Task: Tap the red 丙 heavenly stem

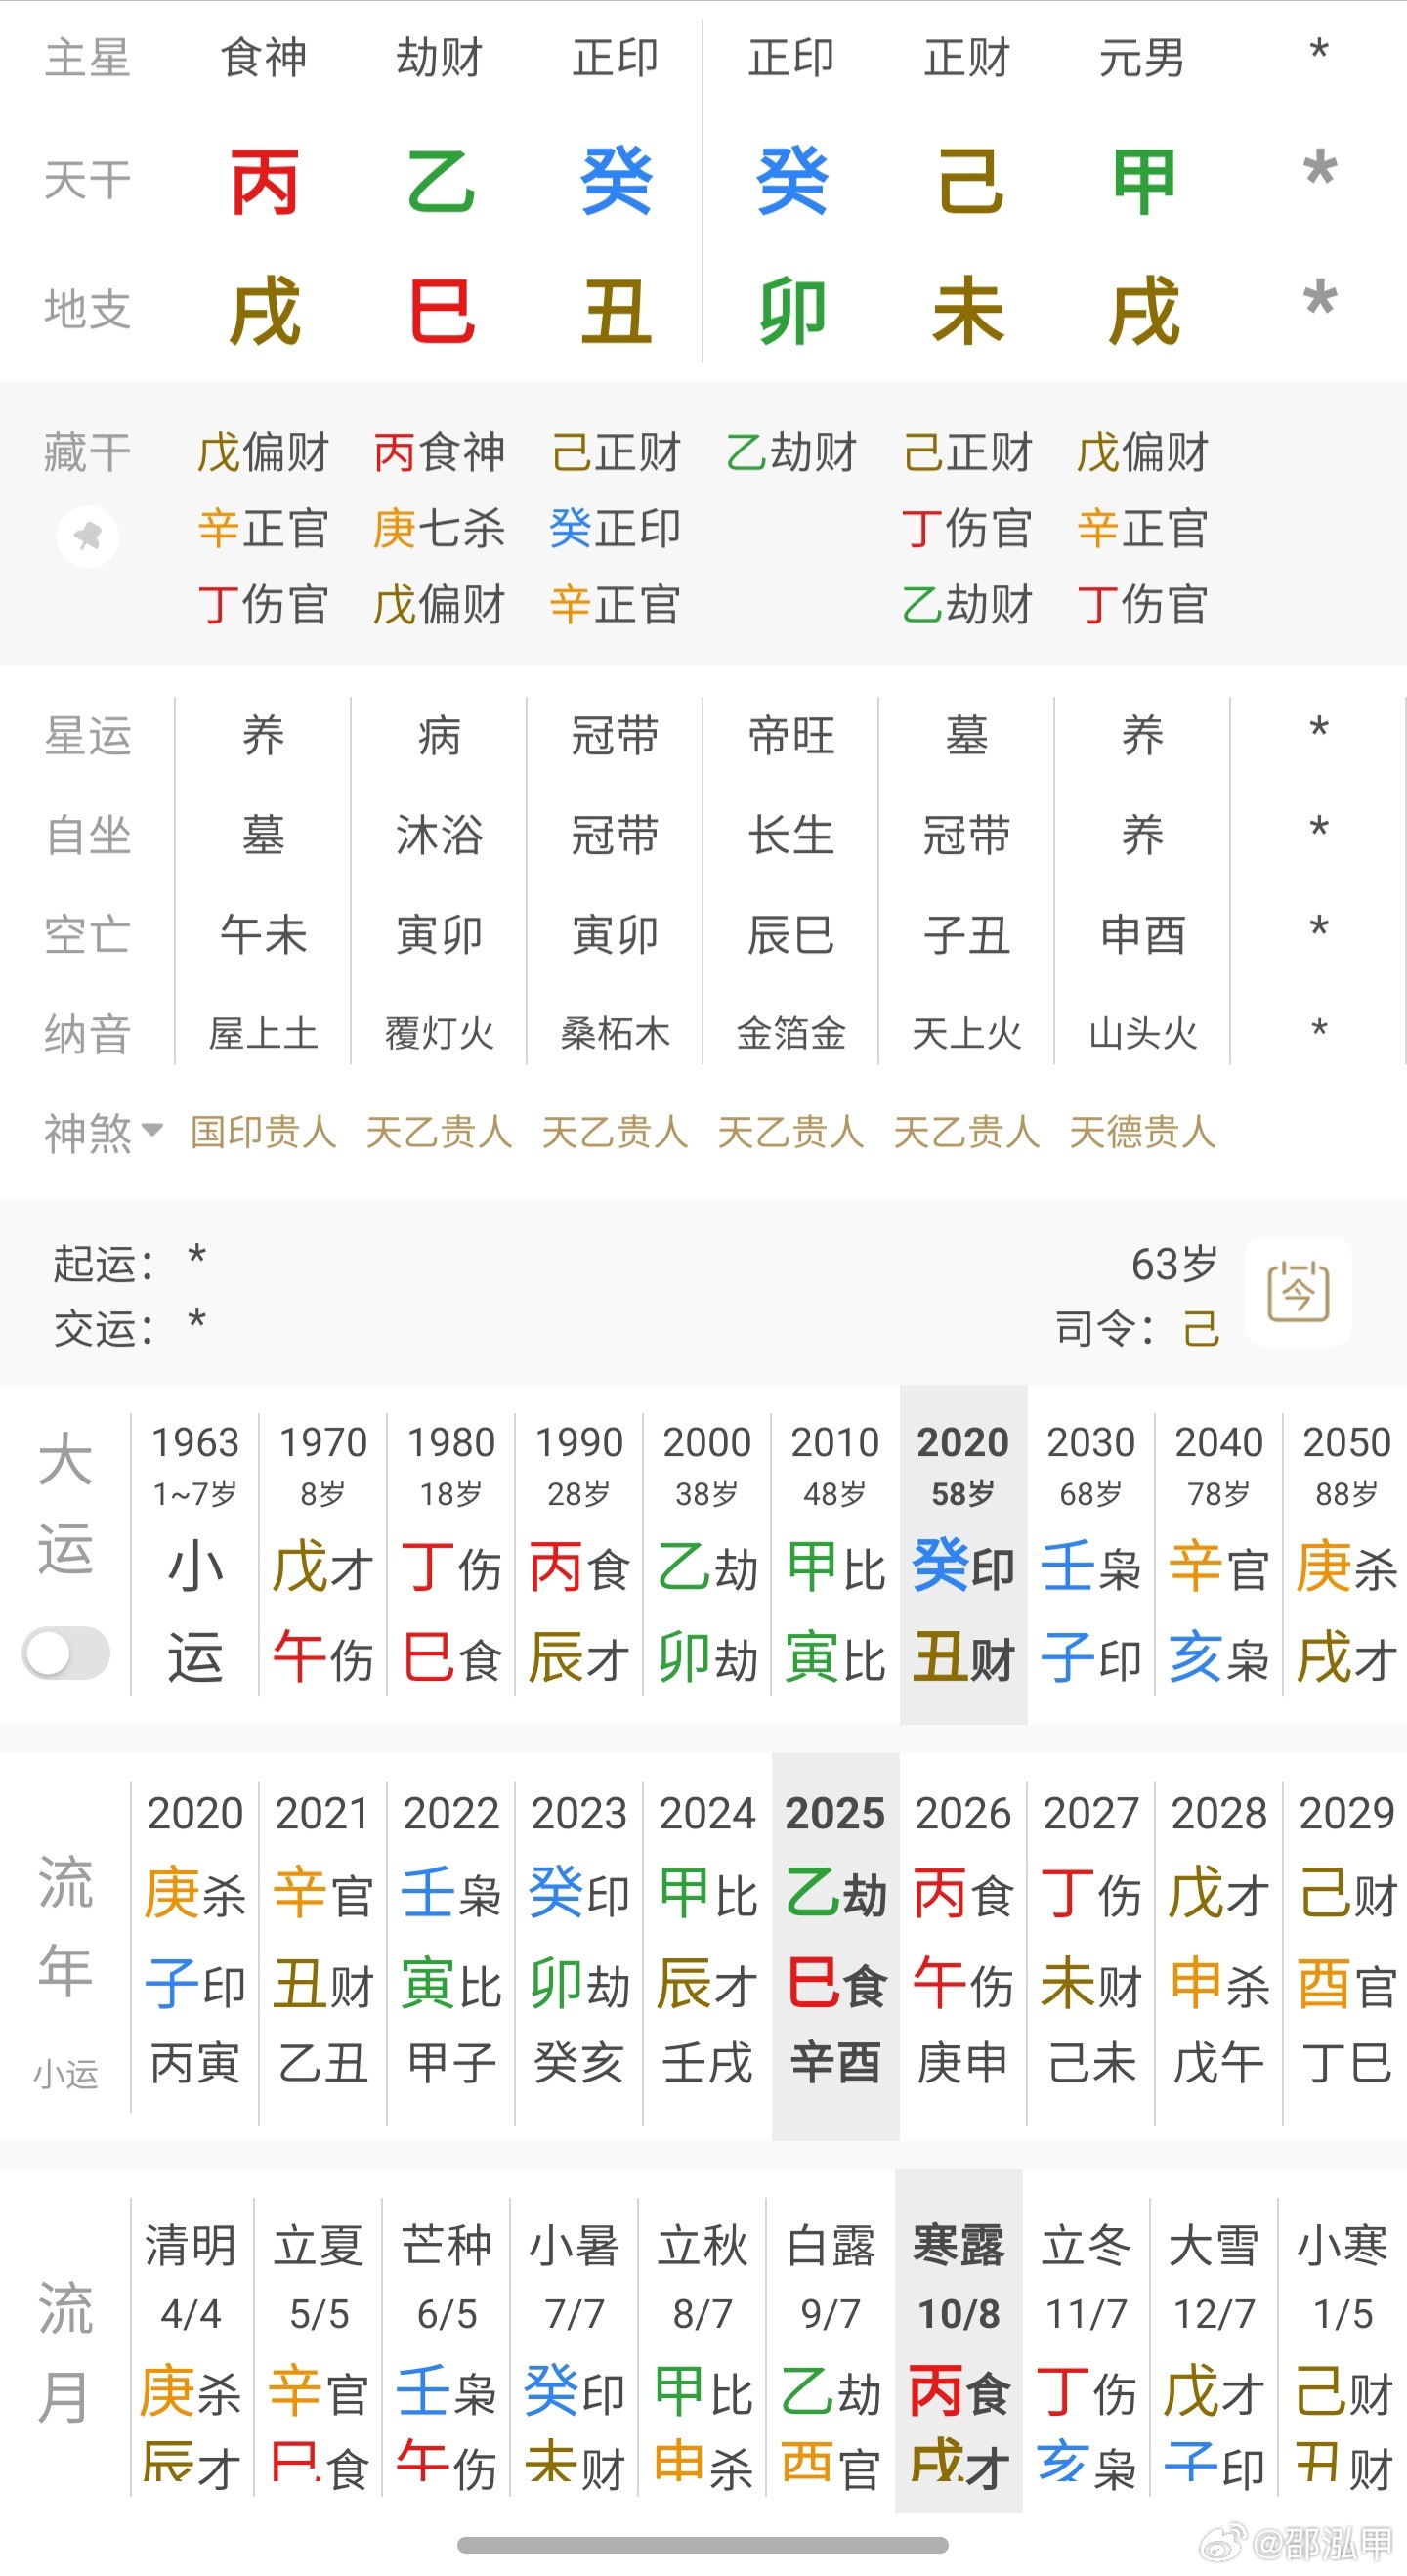Action: (x=264, y=182)
